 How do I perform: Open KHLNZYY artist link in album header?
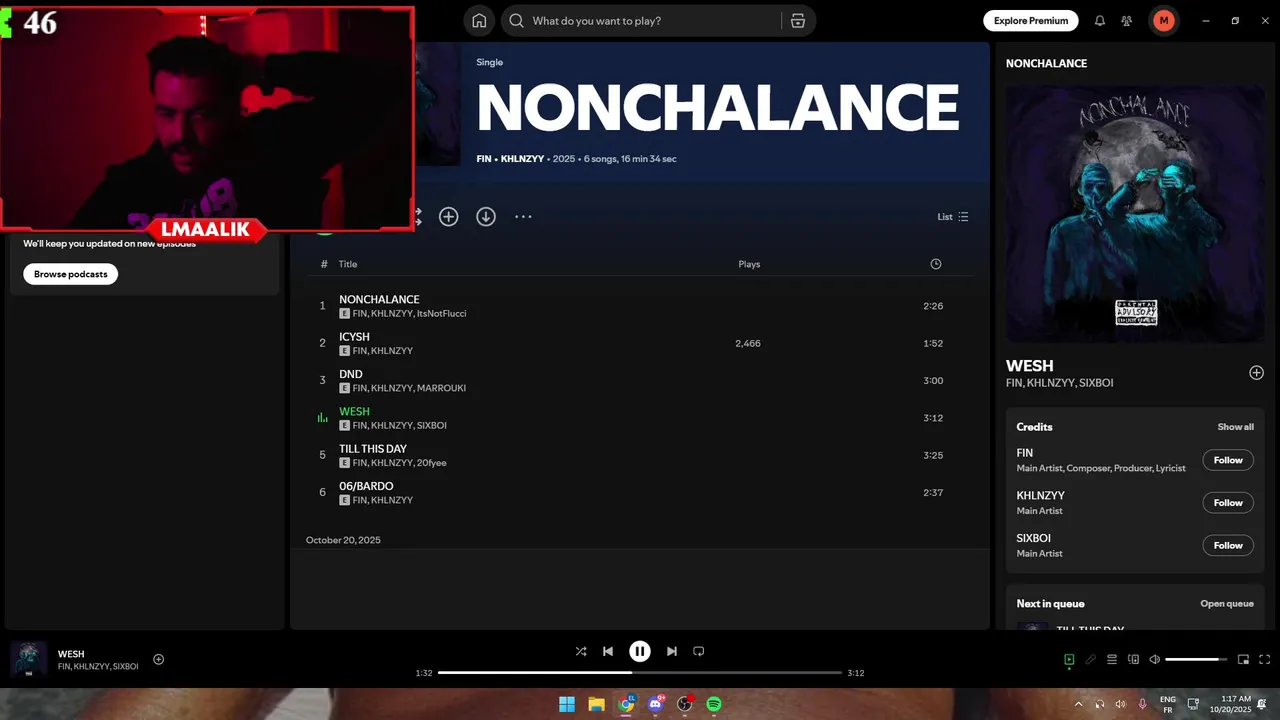pos(523,159)
